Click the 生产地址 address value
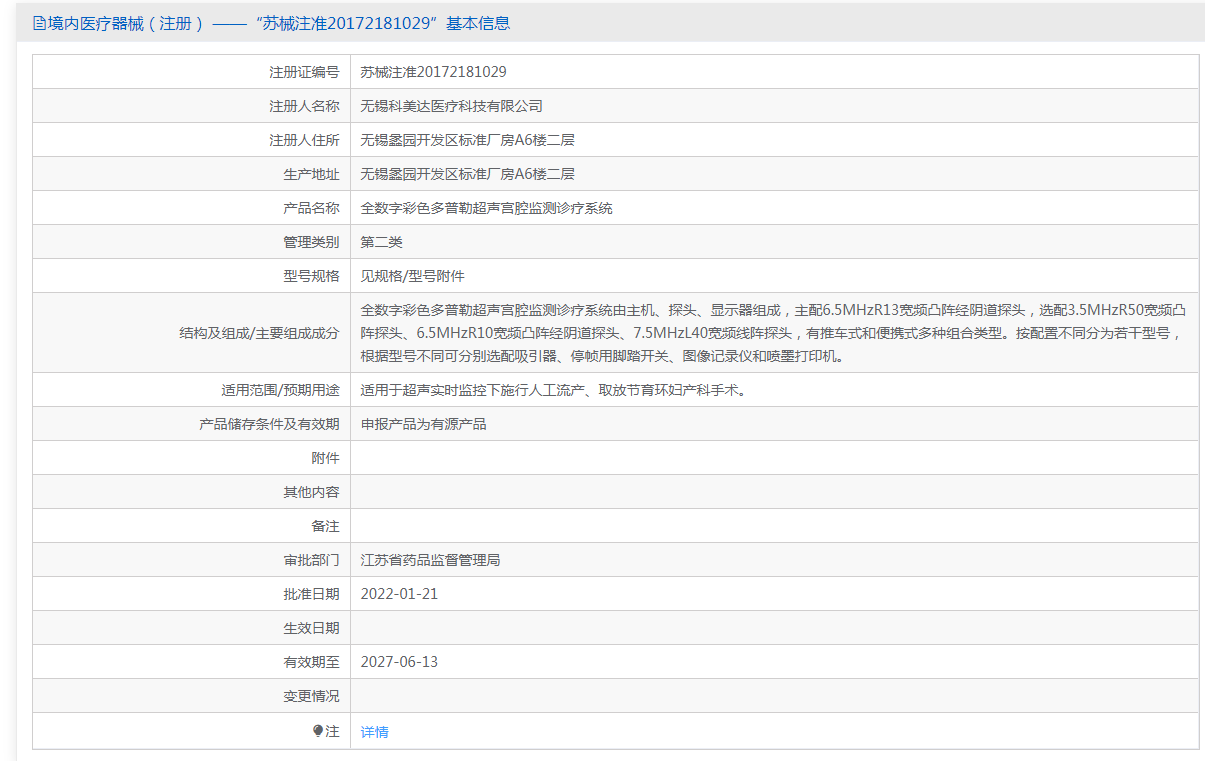Viewport: 1205px width, 761px height. pos(467,174)
